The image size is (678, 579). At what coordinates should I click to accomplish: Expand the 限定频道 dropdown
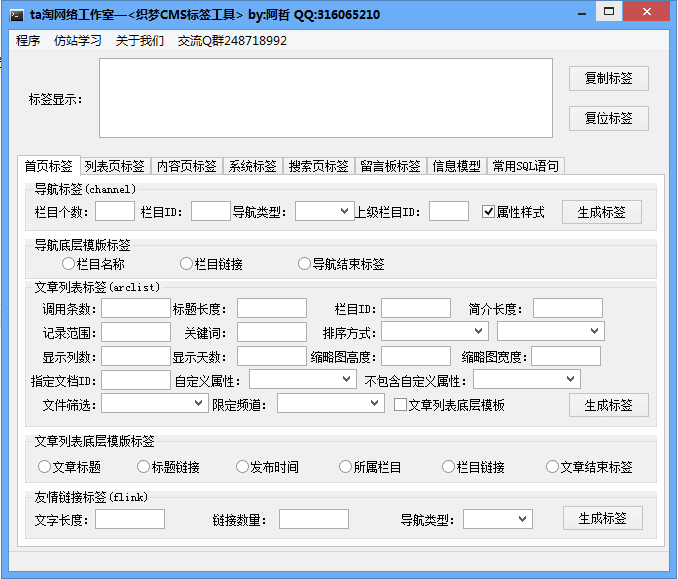click(x=330, y=403)
